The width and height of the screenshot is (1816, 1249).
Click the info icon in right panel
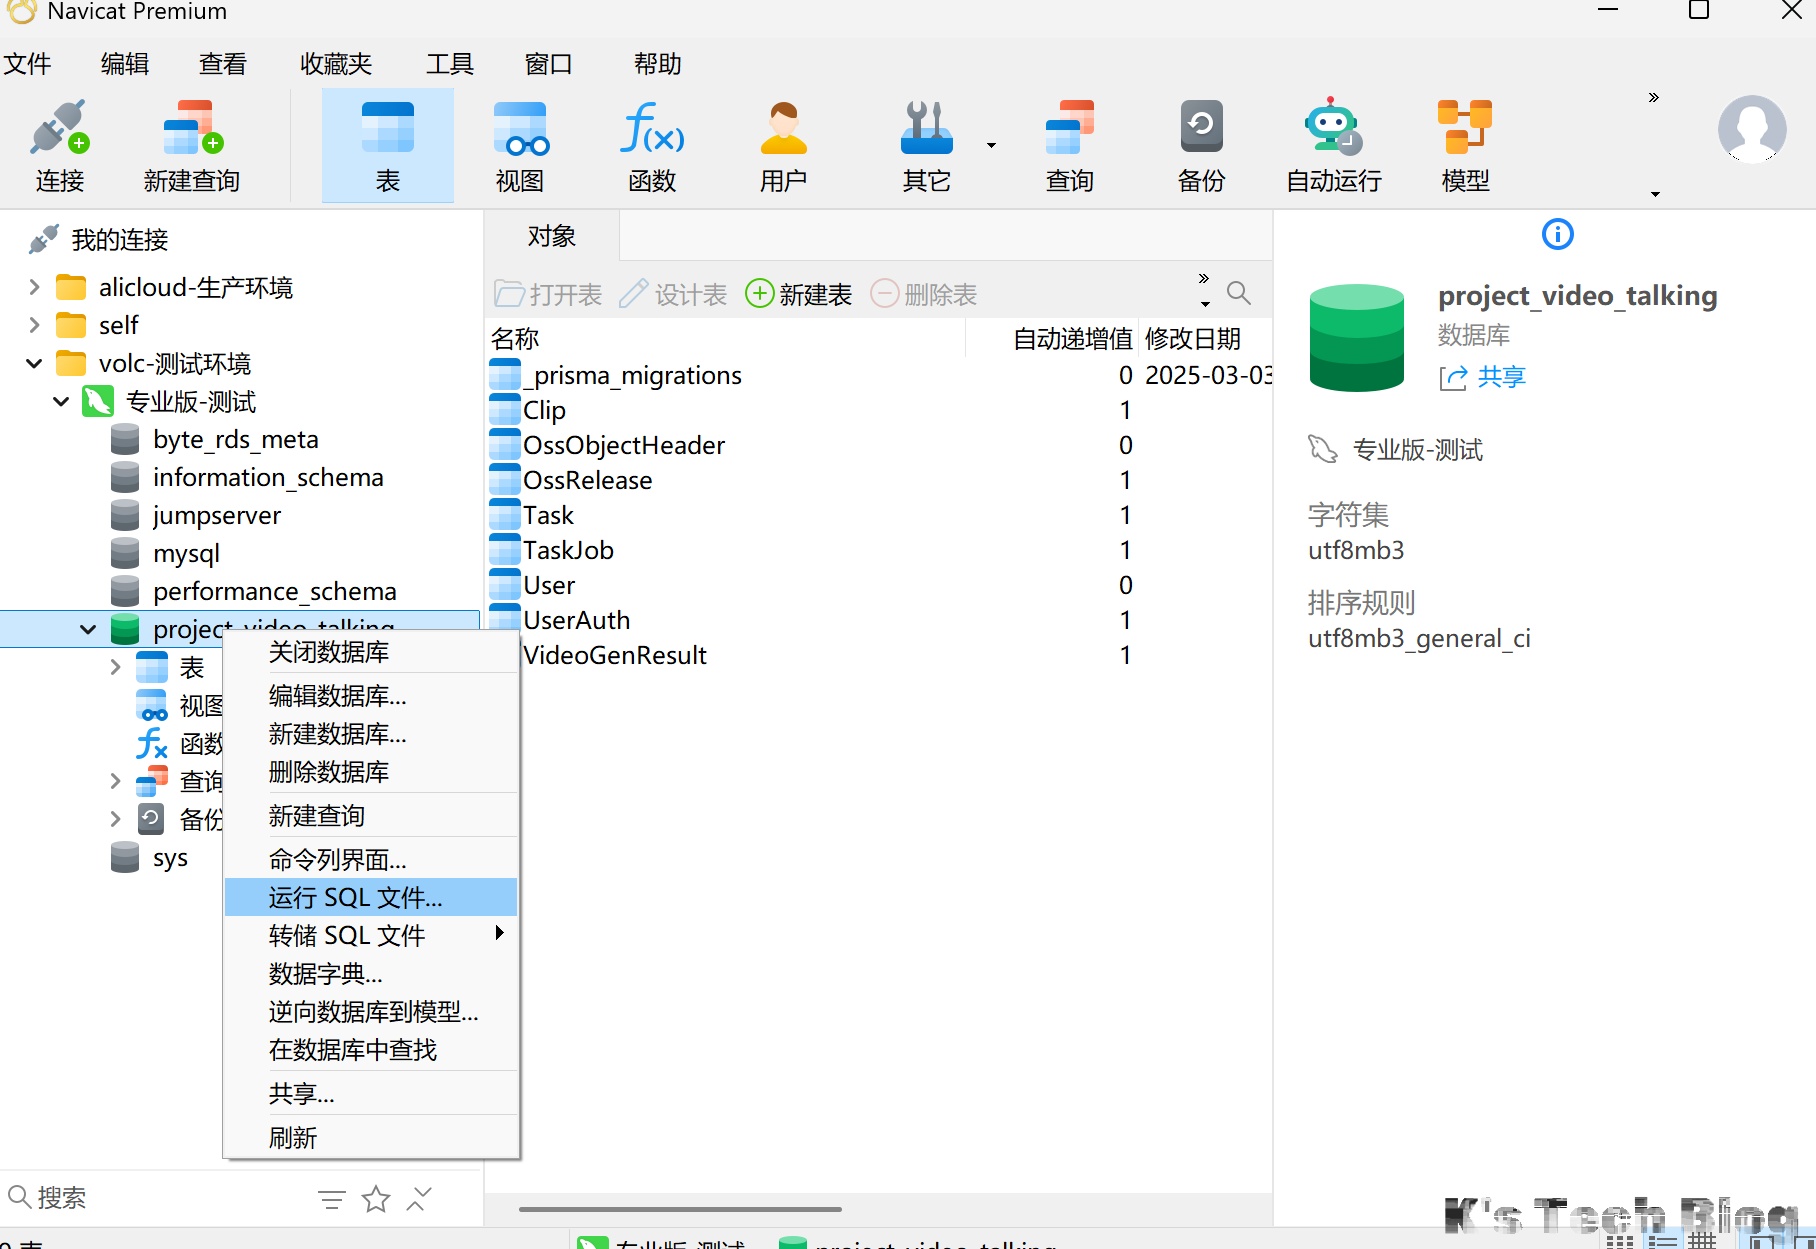click(1557, 234)
